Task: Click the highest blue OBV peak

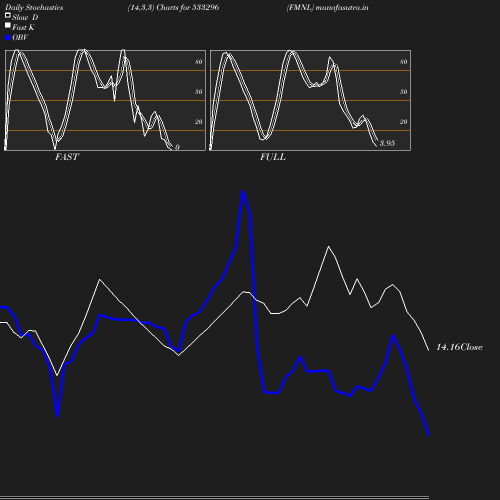Action: [243, 191]
